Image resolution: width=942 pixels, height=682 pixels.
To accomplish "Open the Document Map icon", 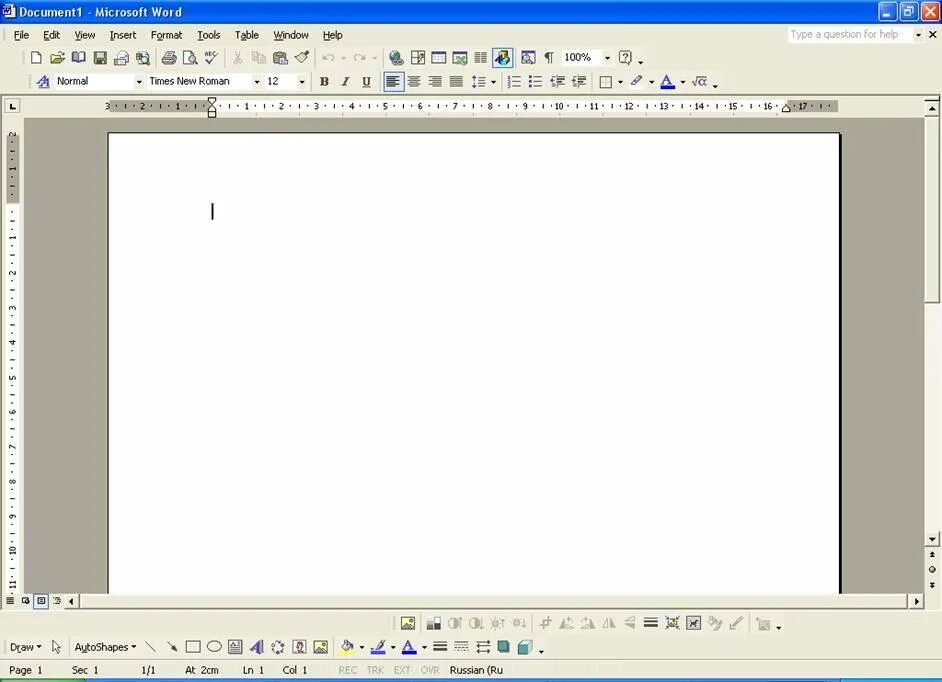I will click(x=528, y=58).
